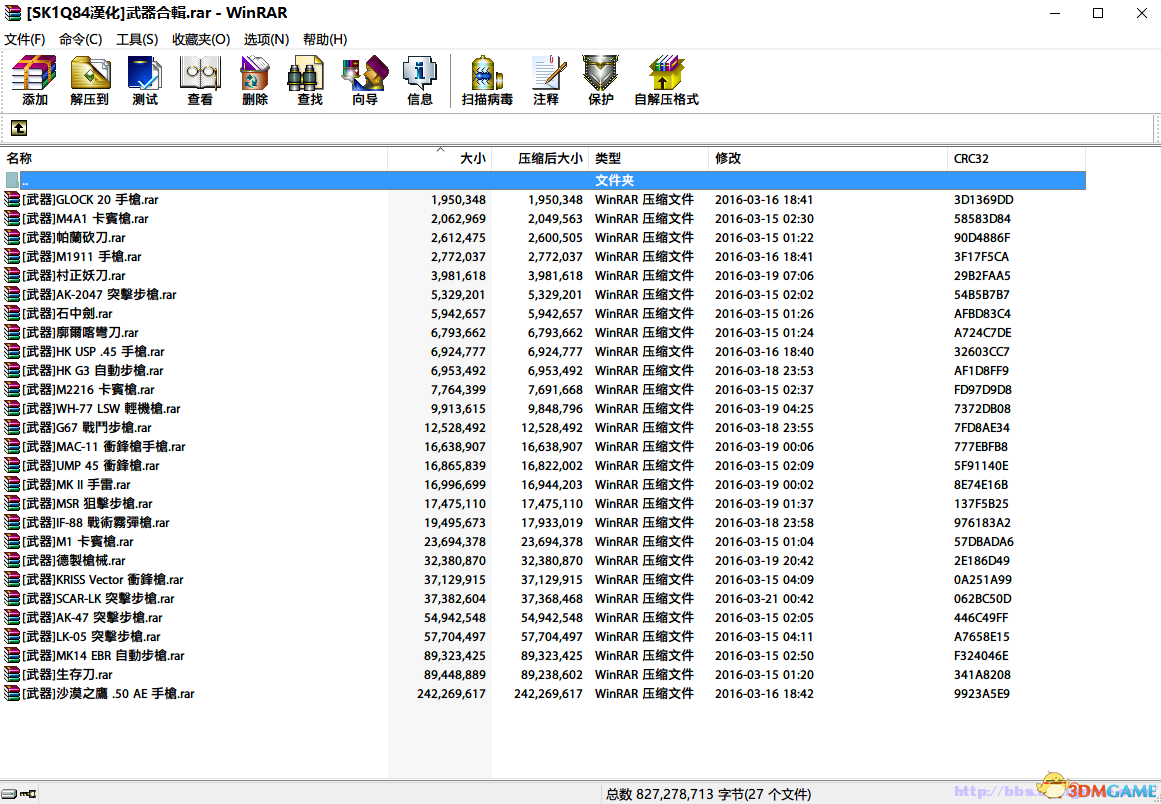Viewport: 1161px width, 804px height.
Task: Open the 帮助(H) menu
Action: click(x=325, y=39)
